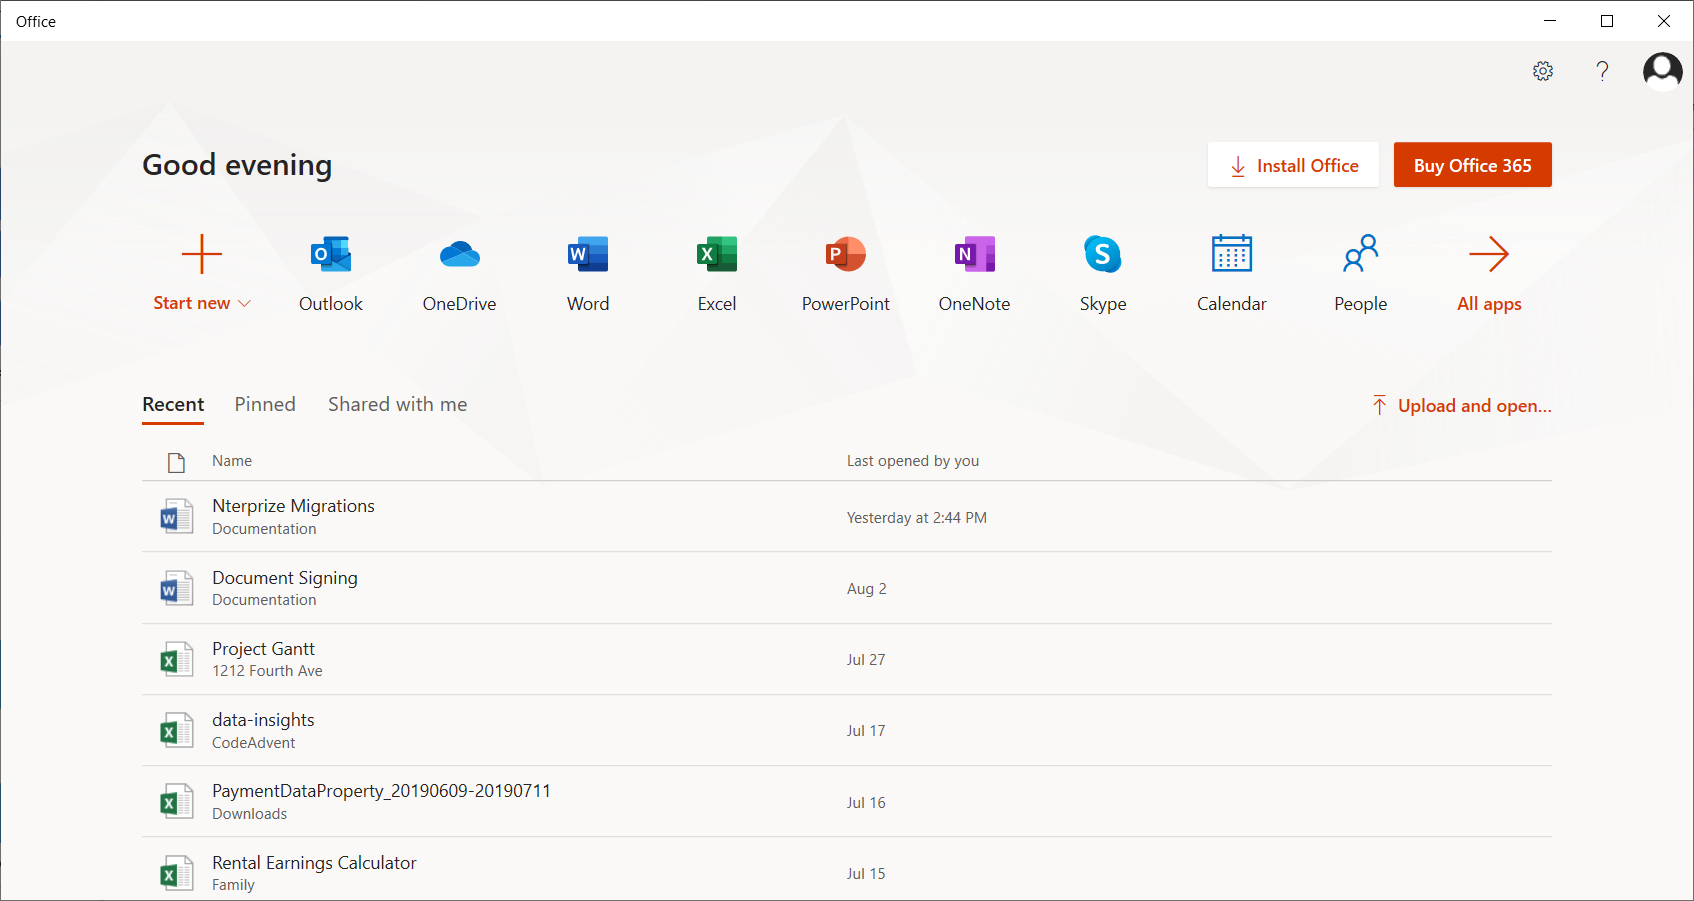
Task: Launch the Word app icon
Action: pyautogui.click(x=588, y=254)
